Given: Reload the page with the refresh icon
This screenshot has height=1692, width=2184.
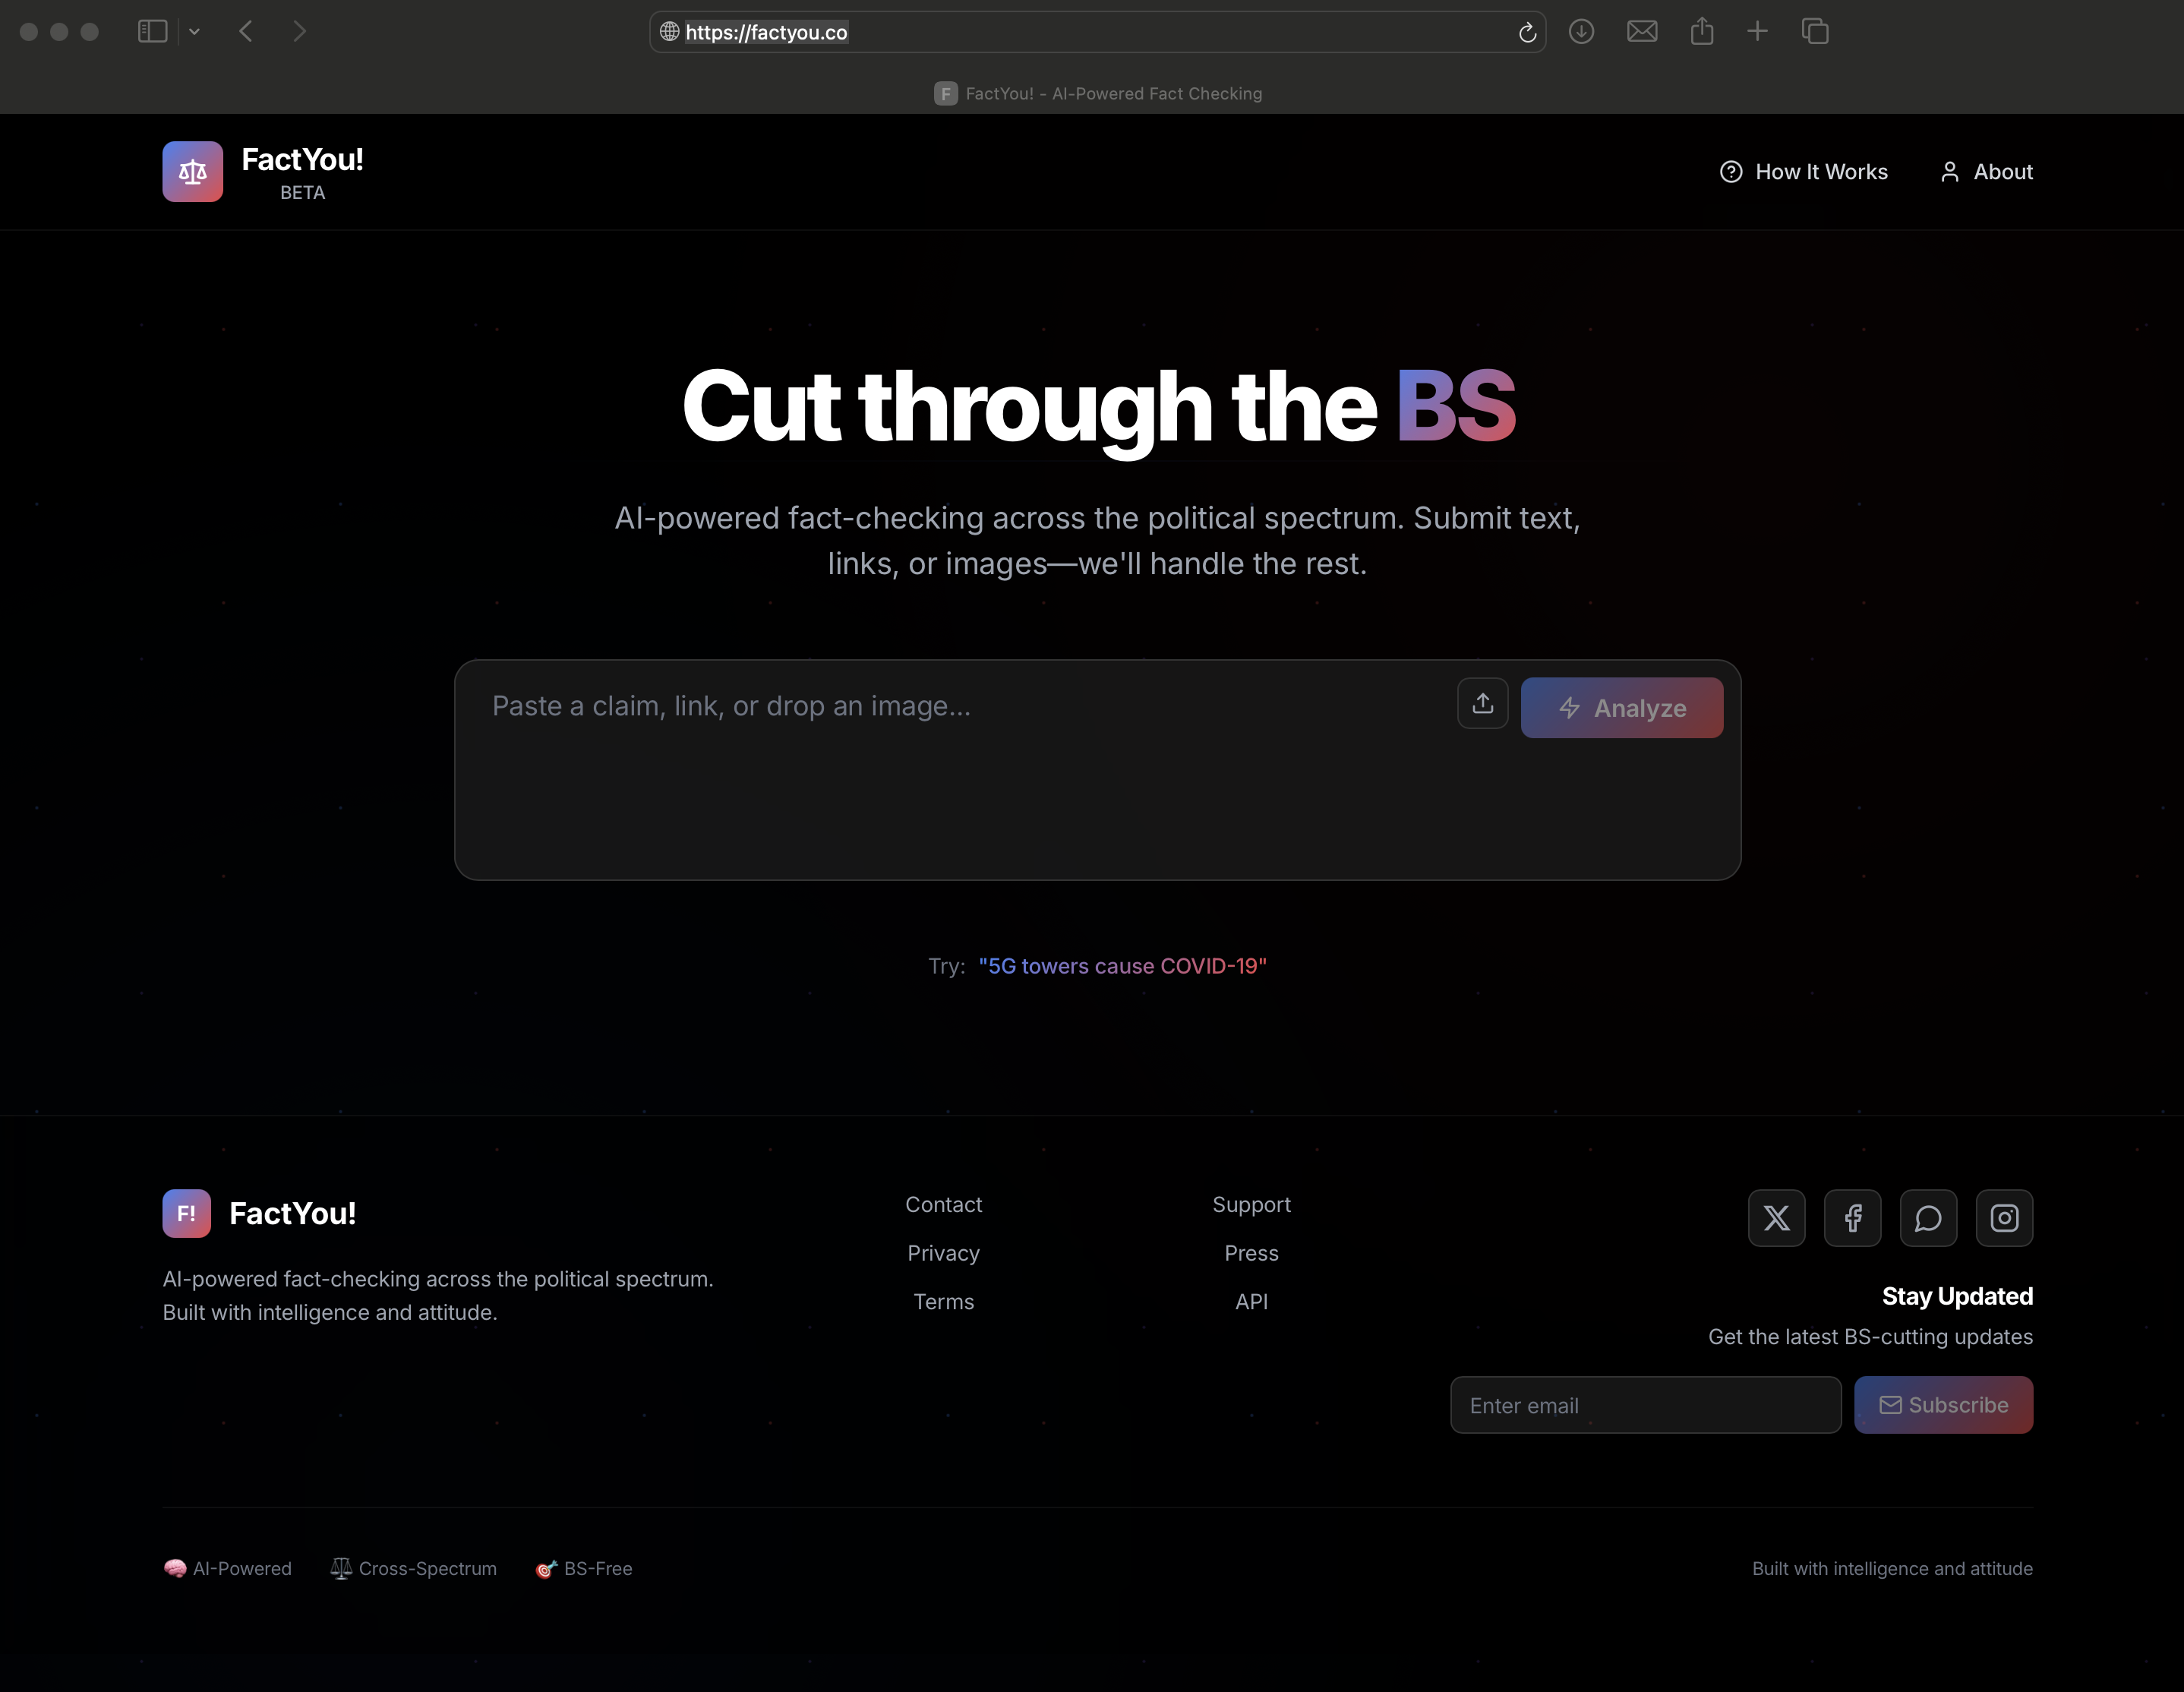Looking at the screenshot, I should (1527, 33).
